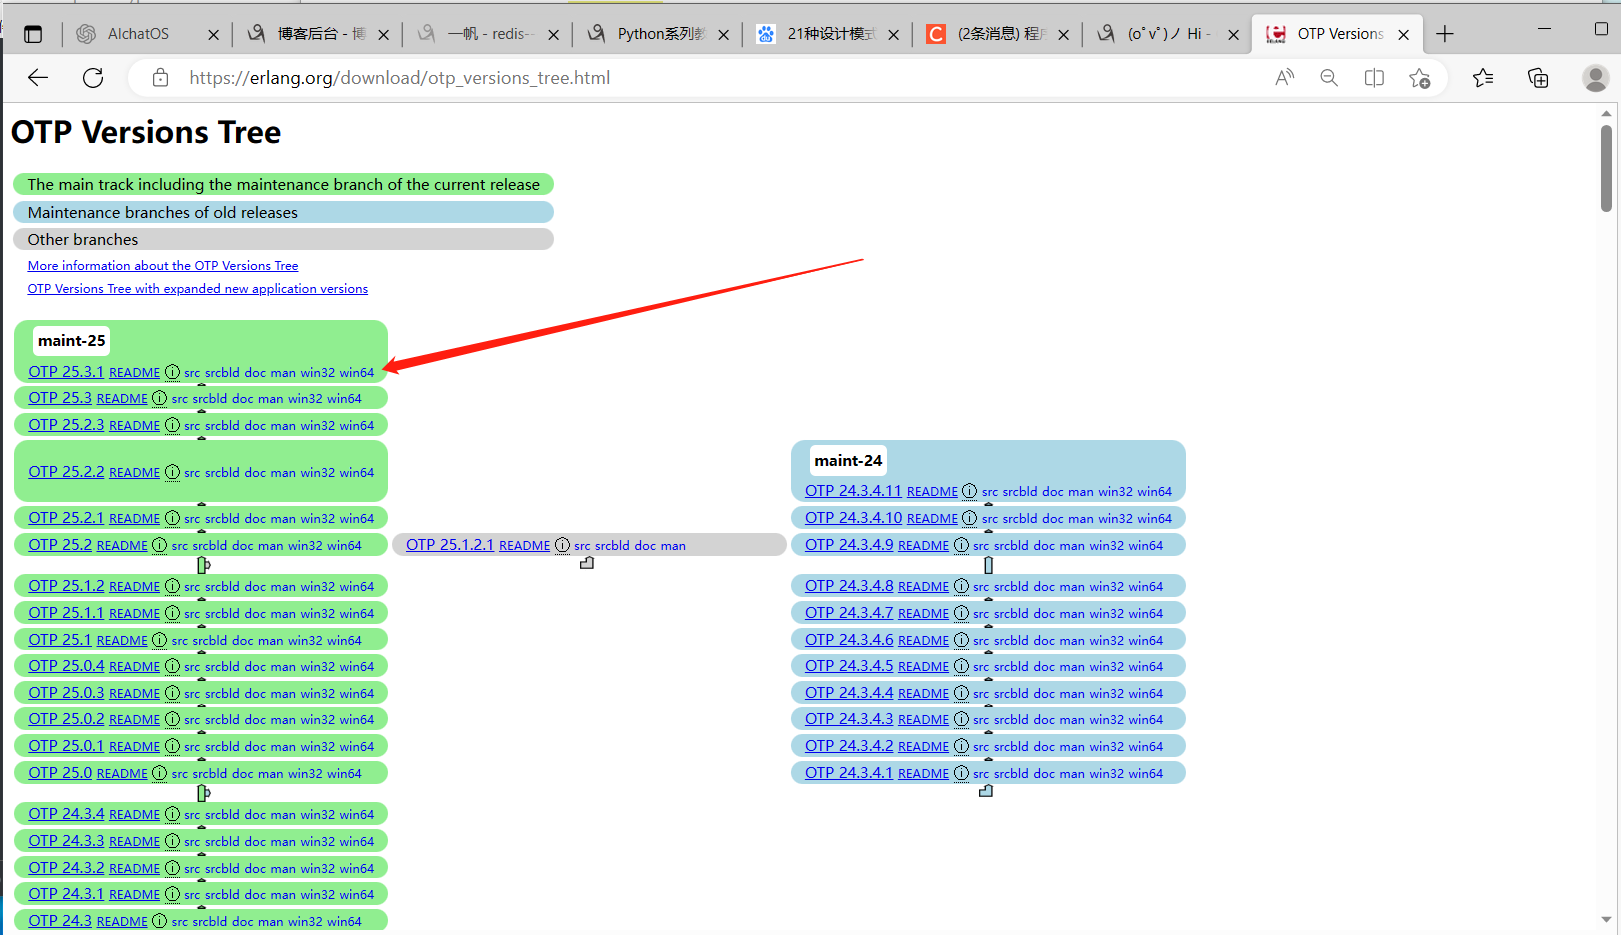Open the OTP 24.3.4.9 version link
Screen dimensions: 1621x935
(849, 544)
